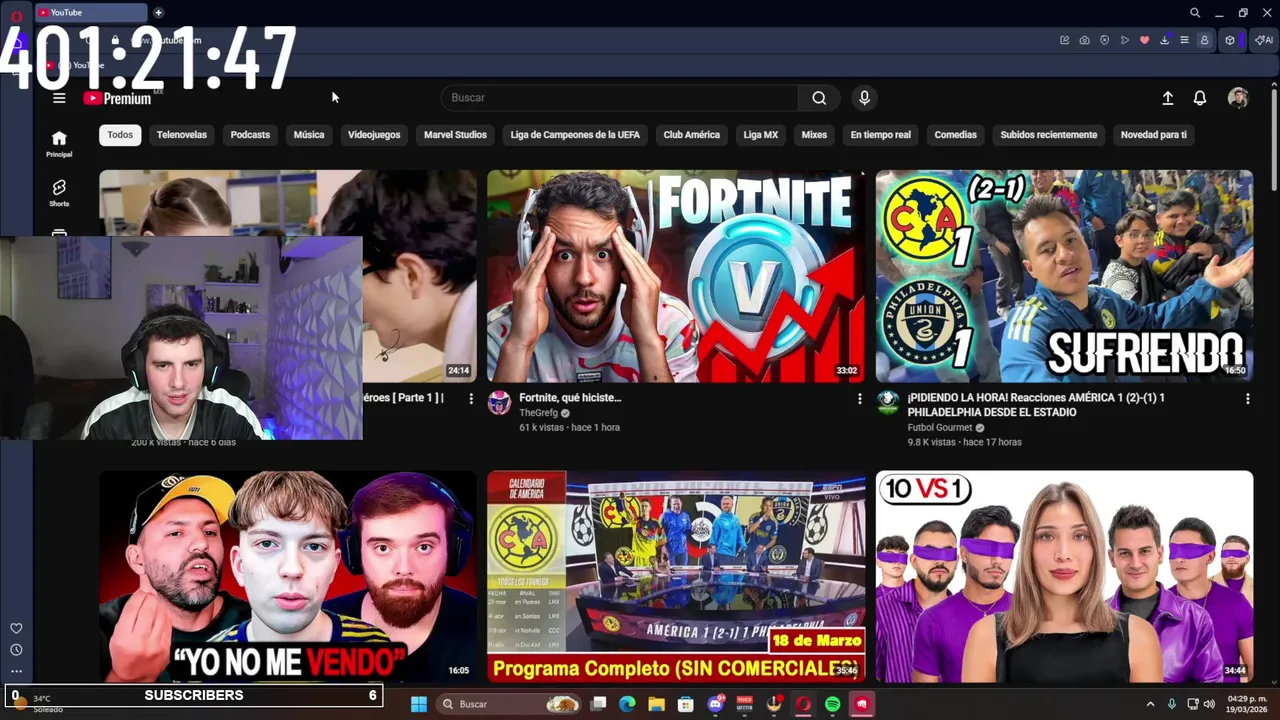Viewport: 1280px width, 720px height.
Task: Open options for PIDIENDO LA HORA video
Action: coord(1247,399)
